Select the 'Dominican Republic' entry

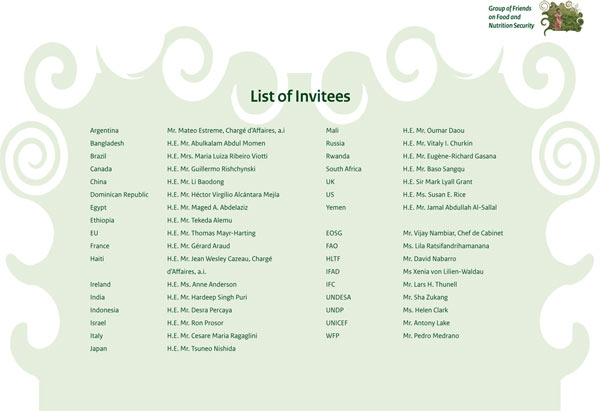119,195
